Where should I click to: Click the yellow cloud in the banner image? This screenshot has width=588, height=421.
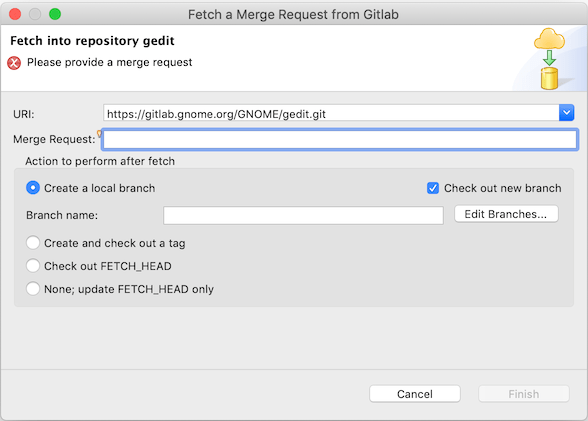click(x=549, y=39)
